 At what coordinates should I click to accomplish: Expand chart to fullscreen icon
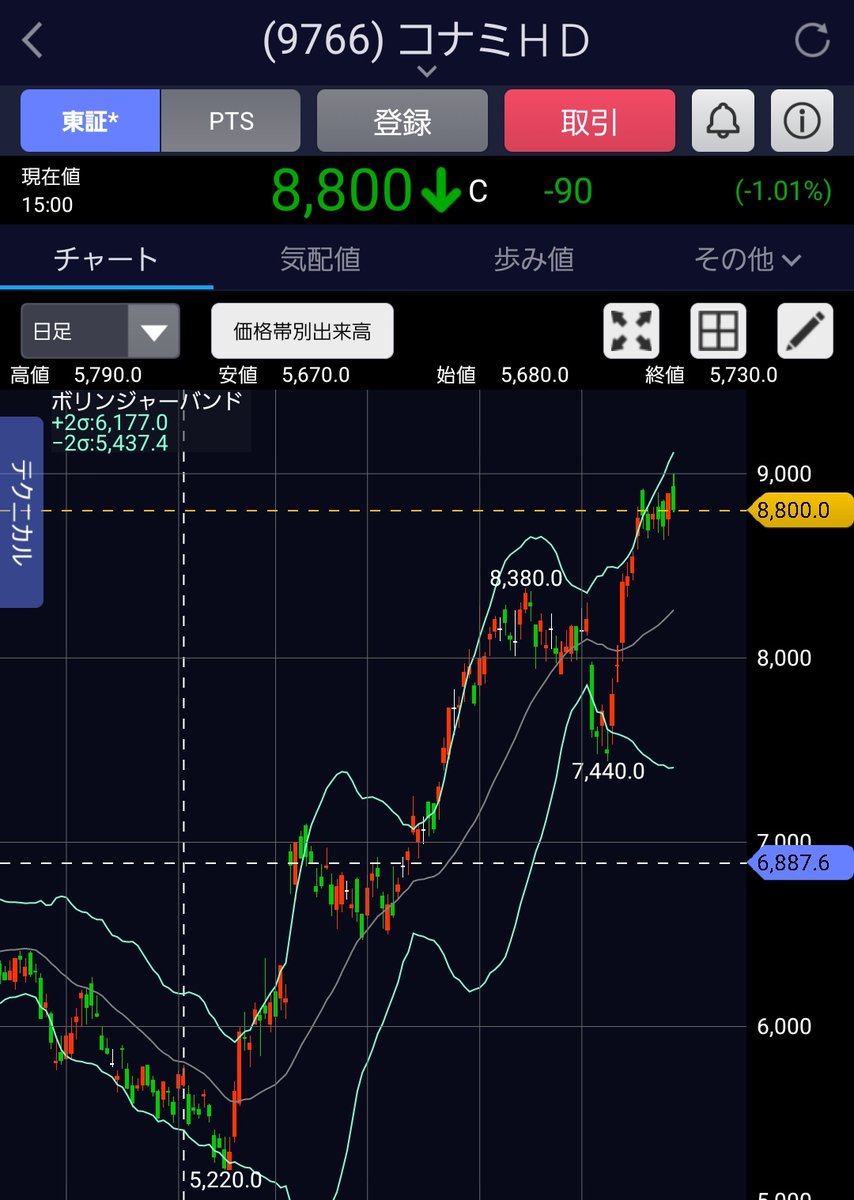(632, 331)
